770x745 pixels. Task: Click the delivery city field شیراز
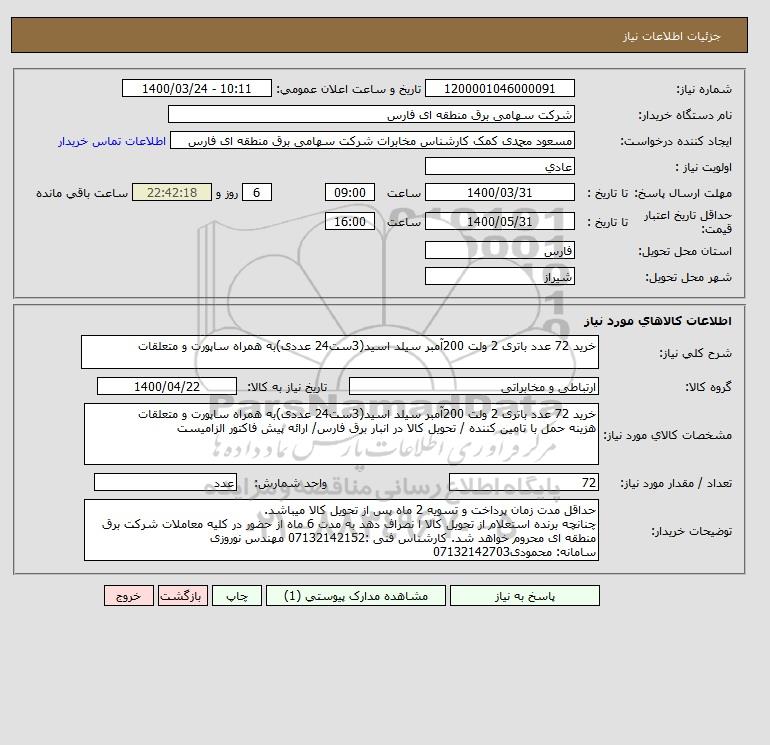[x=499, y=276]
